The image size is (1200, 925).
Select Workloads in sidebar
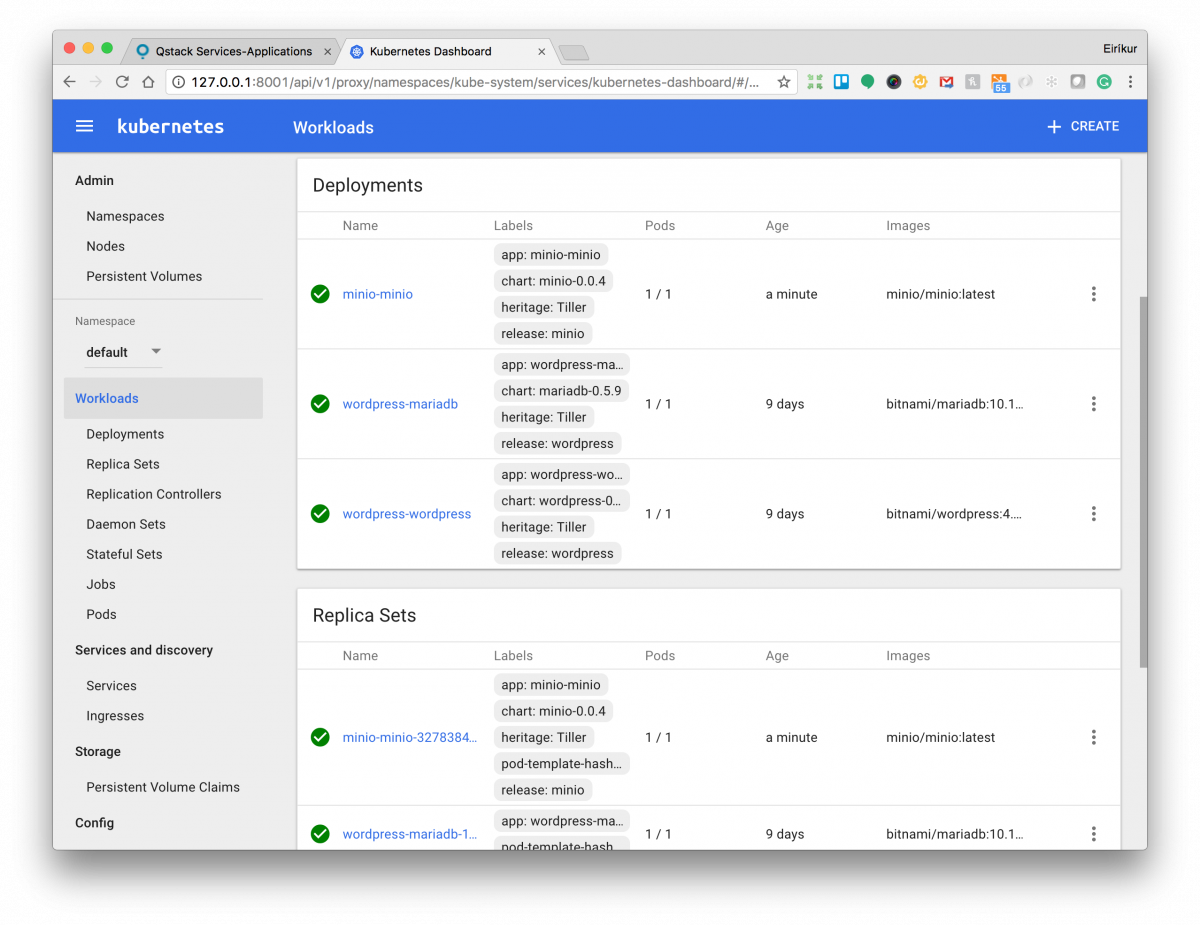163,398
